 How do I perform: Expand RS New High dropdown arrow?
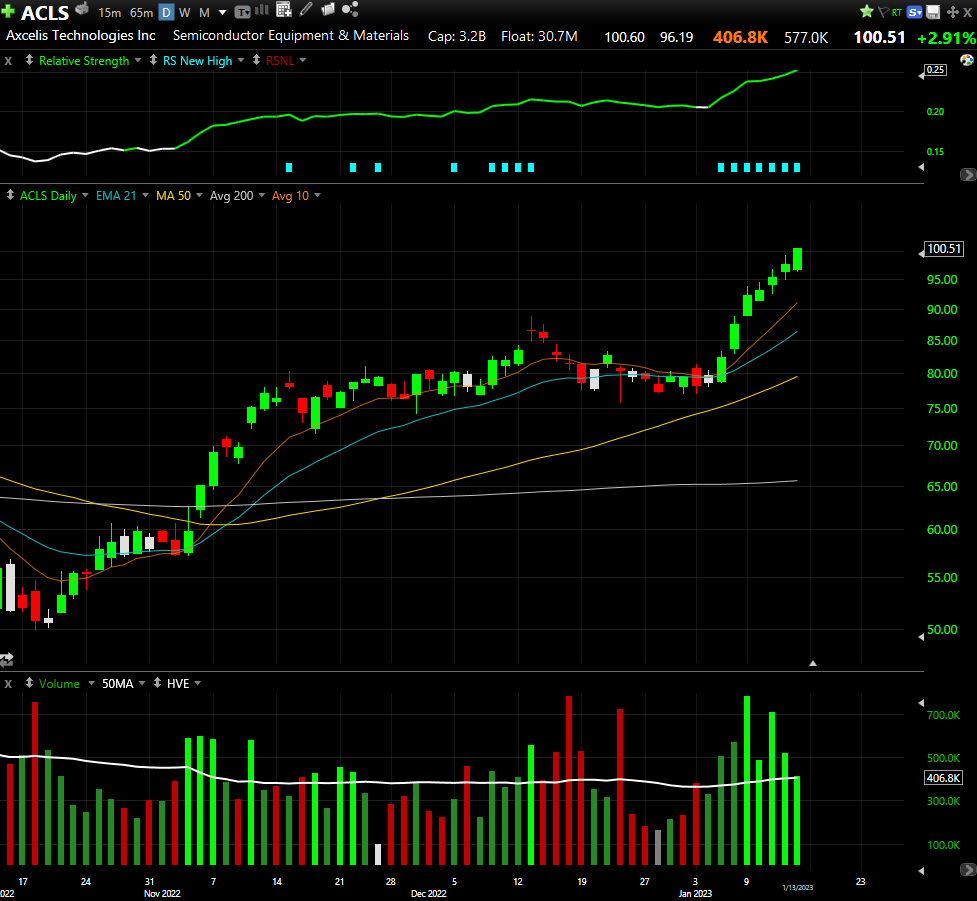pos(241,60)
